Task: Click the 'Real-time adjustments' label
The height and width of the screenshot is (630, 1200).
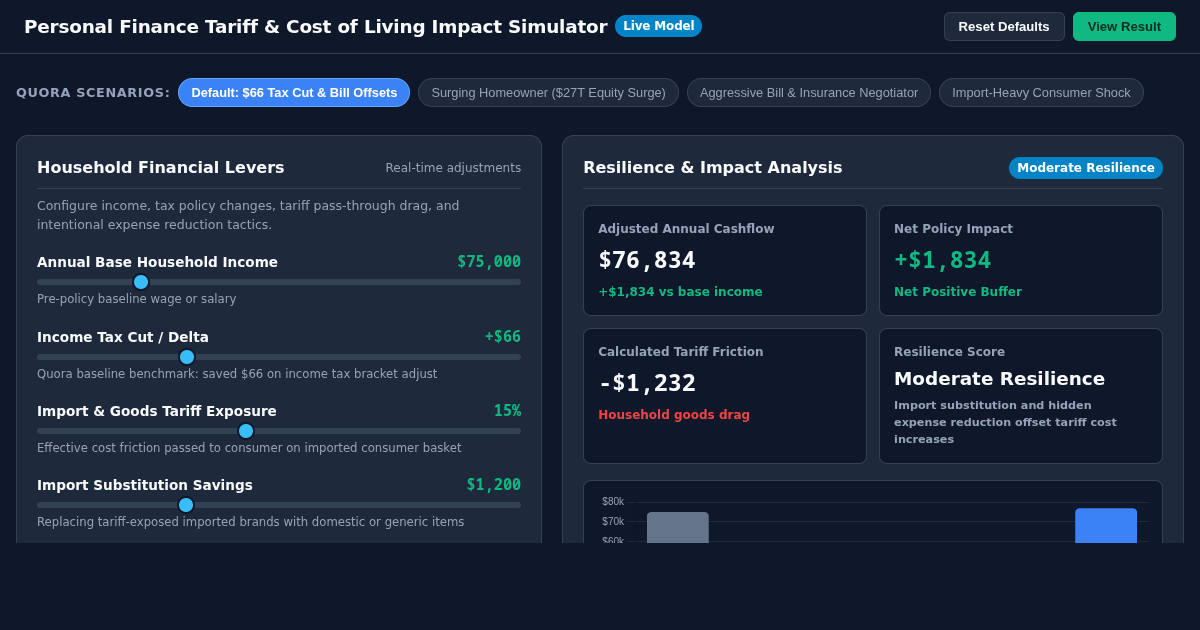Action: click(x=453, y=168)
